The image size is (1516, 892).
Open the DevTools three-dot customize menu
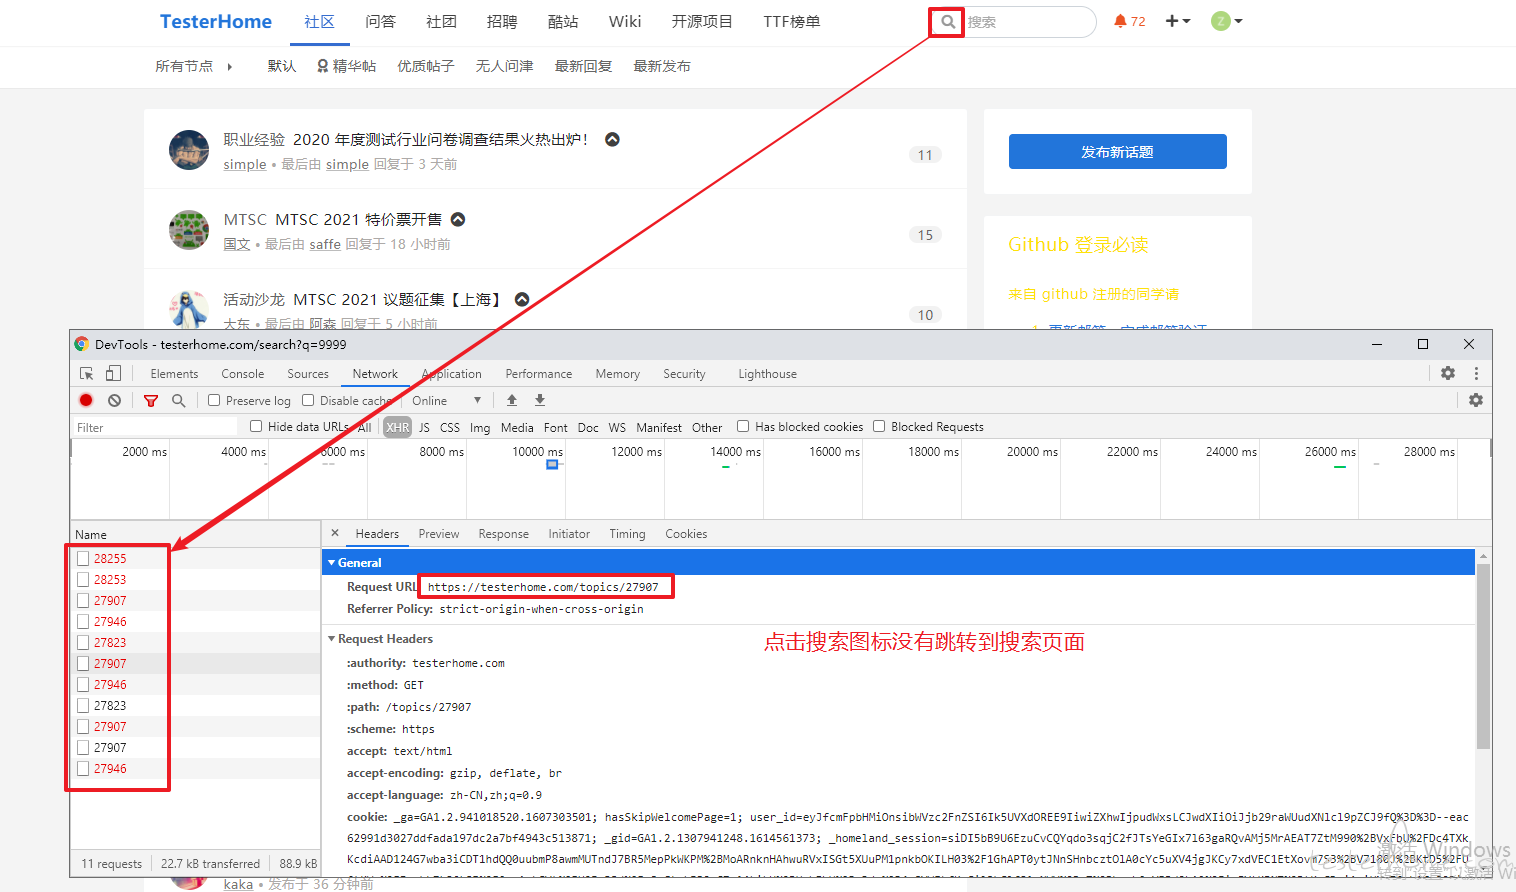tap(1476, 373)
